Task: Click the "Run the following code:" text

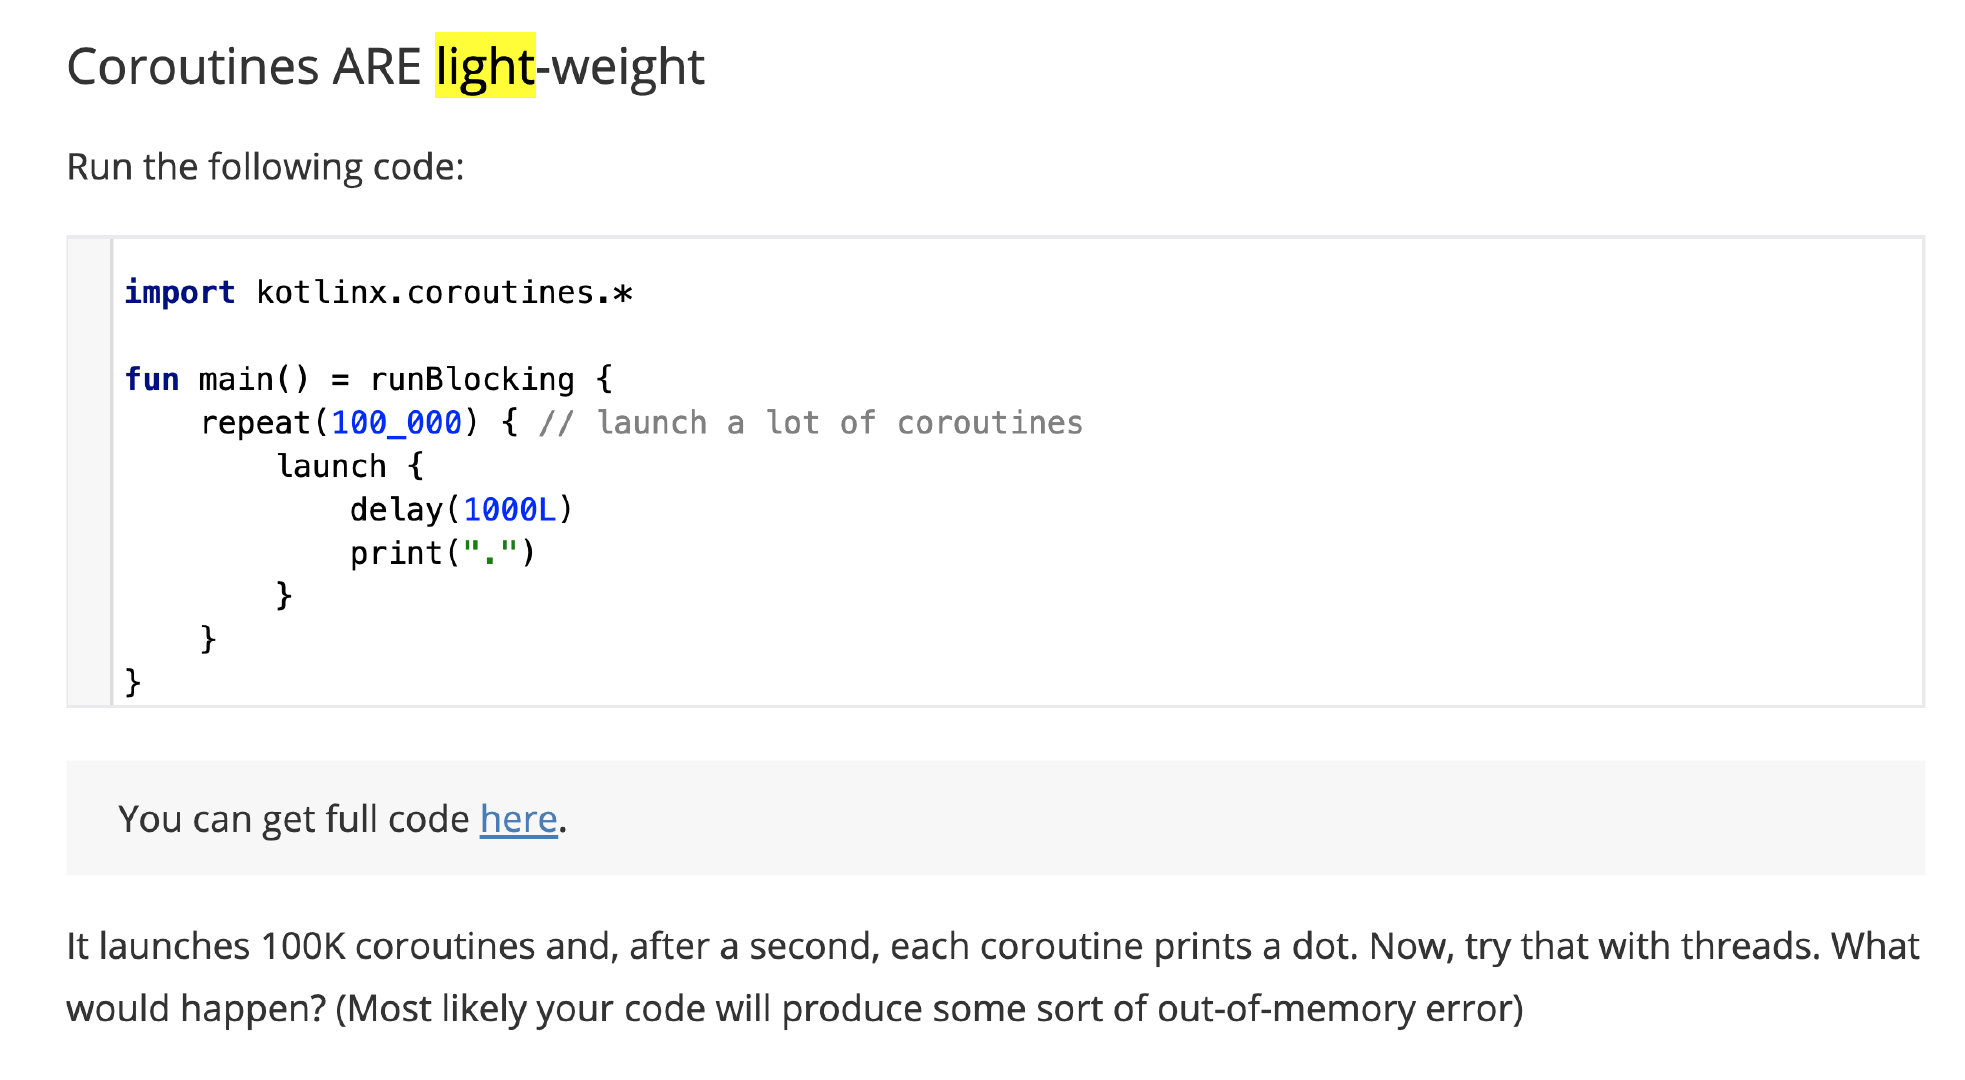Action: point(265,167)
